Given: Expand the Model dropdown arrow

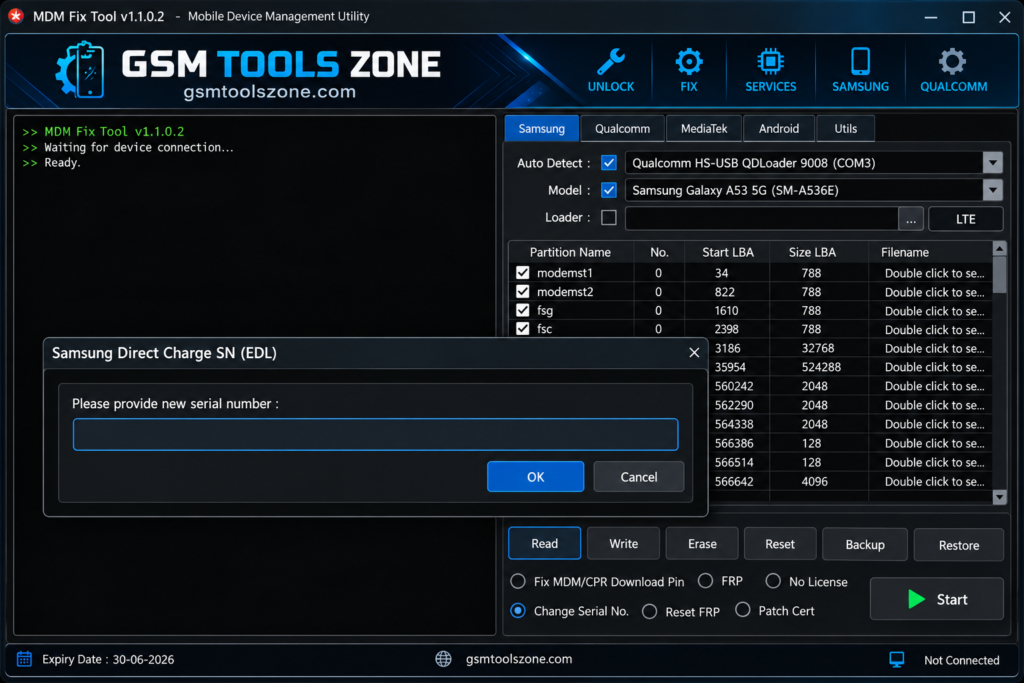Looking at the screenshot, I should pyautogui.click(x=993, y=190).
